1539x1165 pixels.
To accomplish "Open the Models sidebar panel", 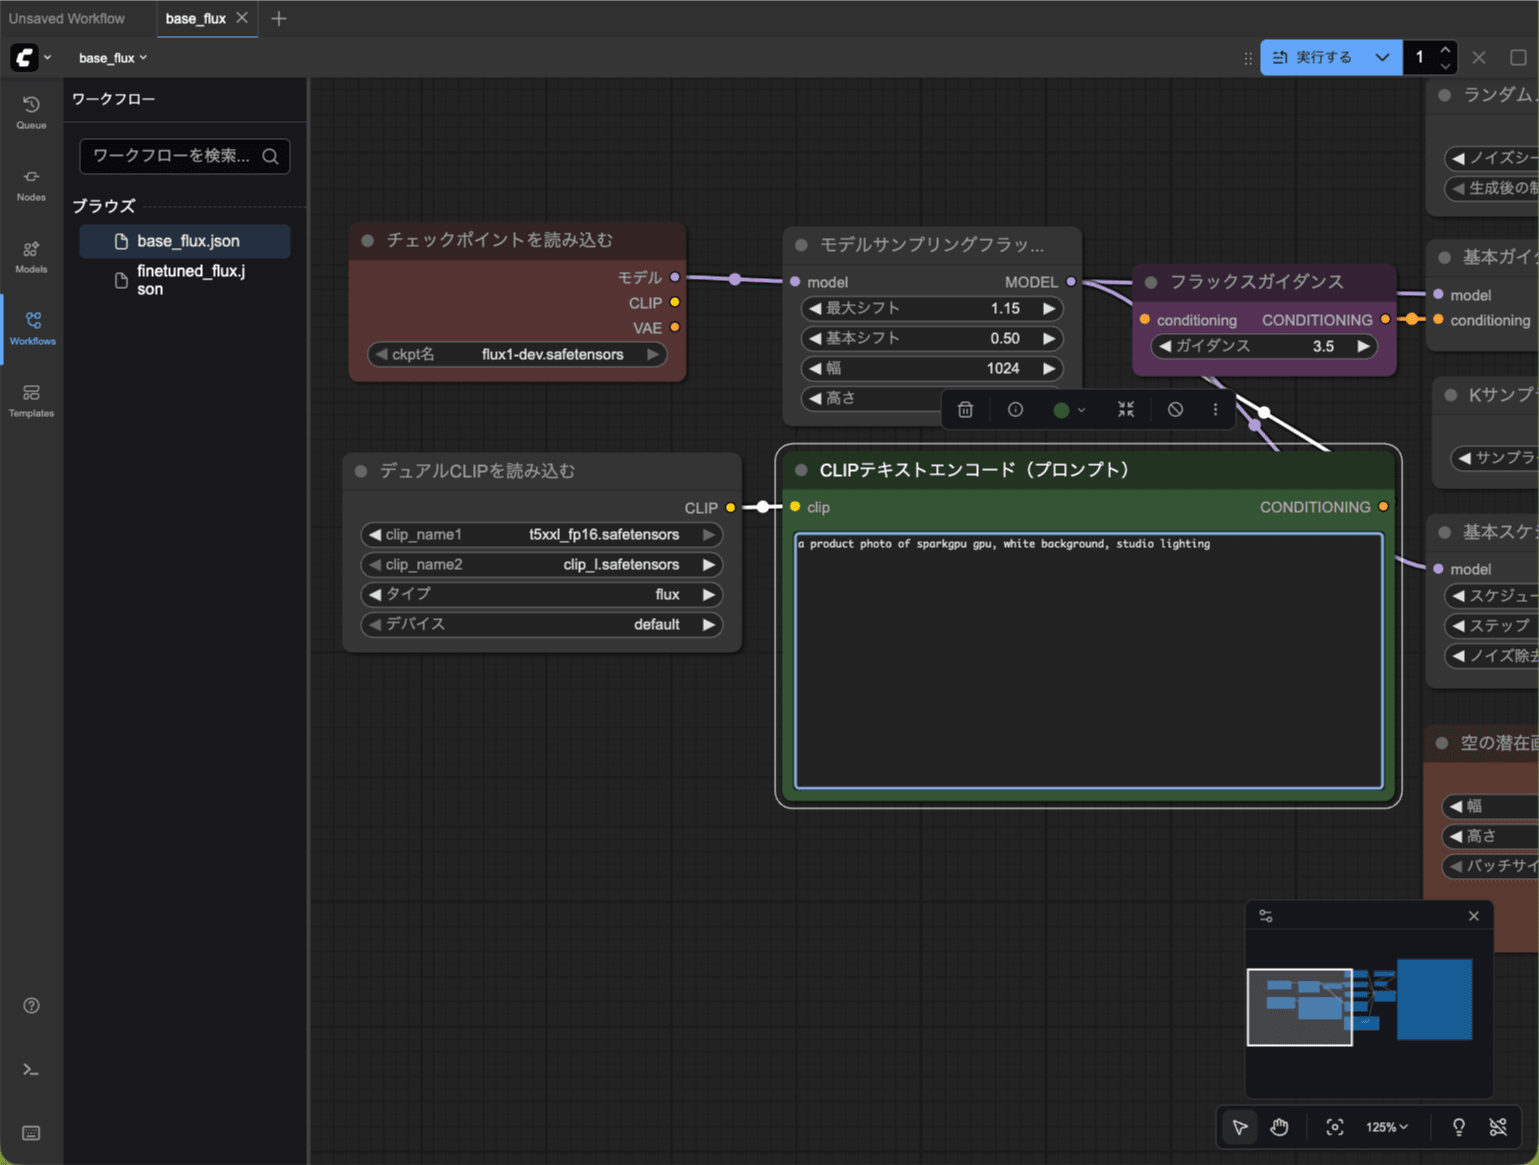I will (x=31, y=257).
